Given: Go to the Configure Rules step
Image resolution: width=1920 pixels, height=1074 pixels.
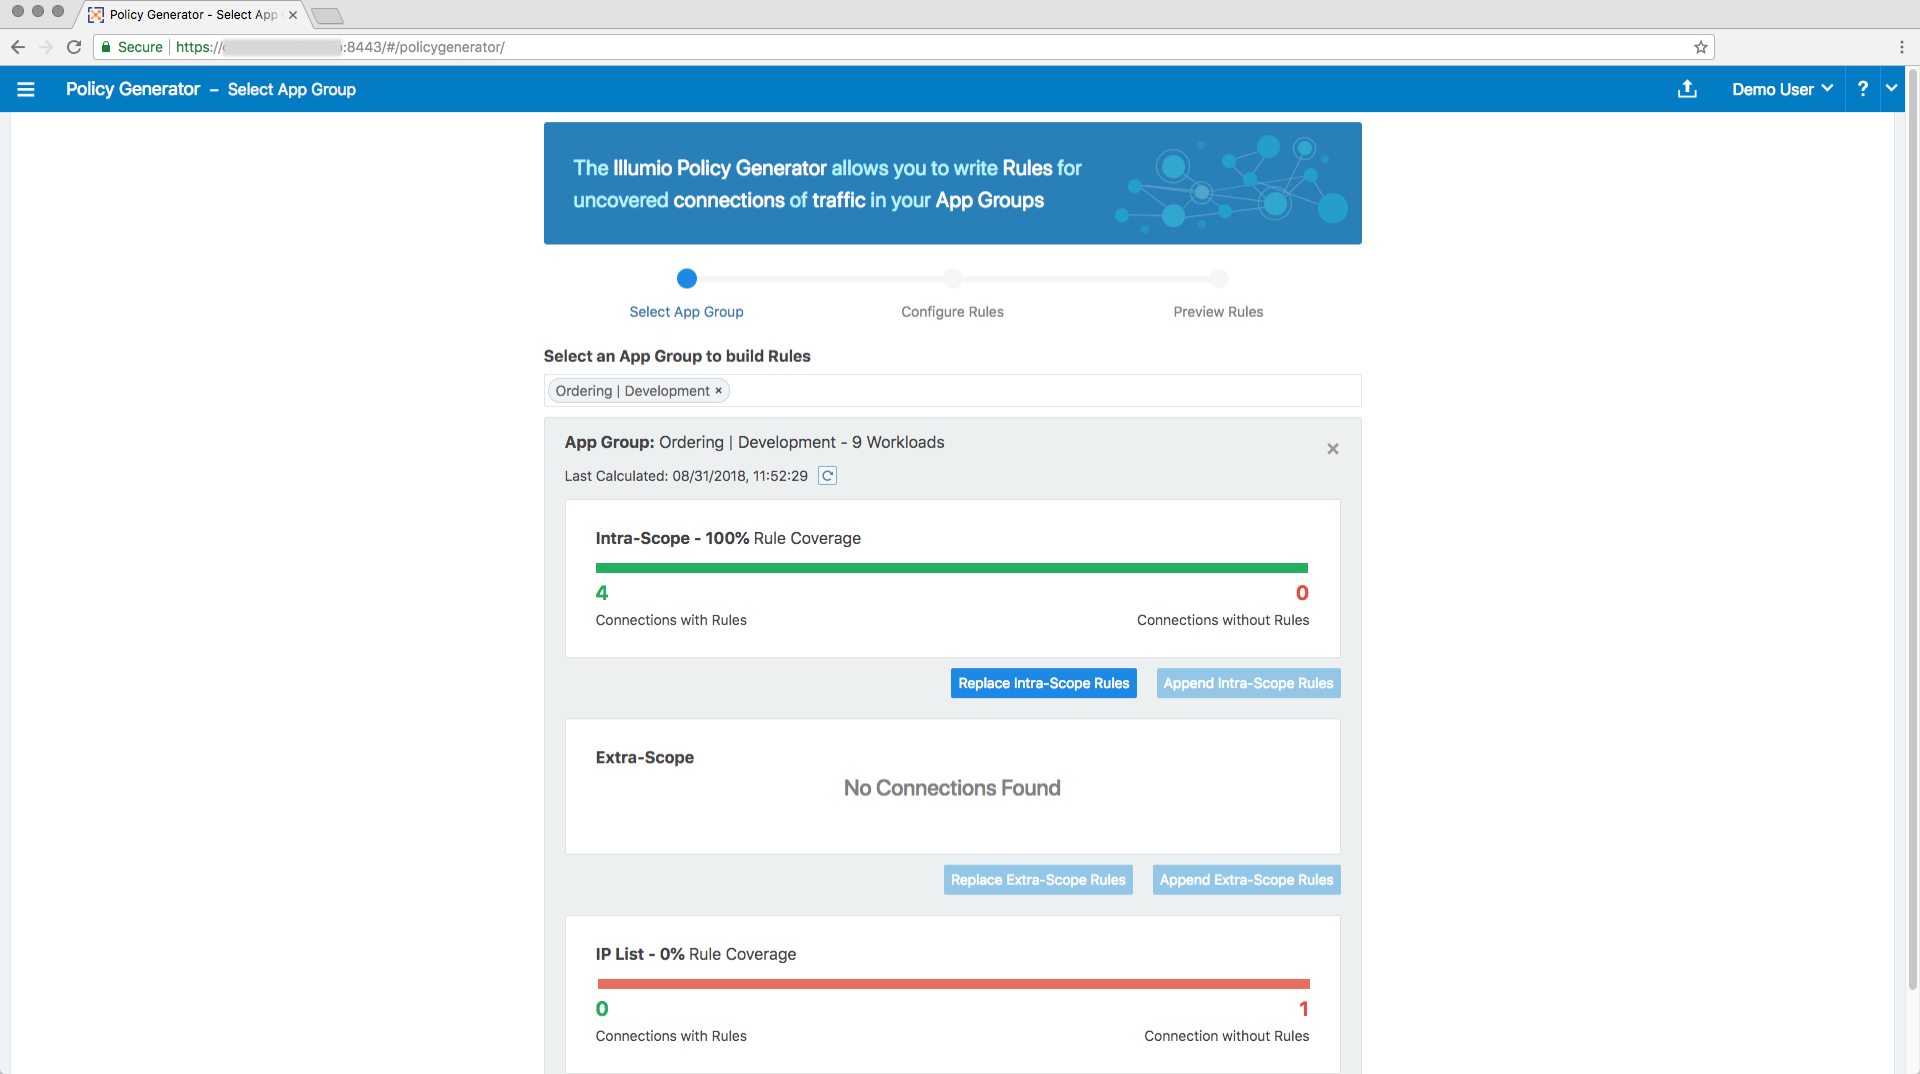Looking at the screenshot, I should pos(952,312).
